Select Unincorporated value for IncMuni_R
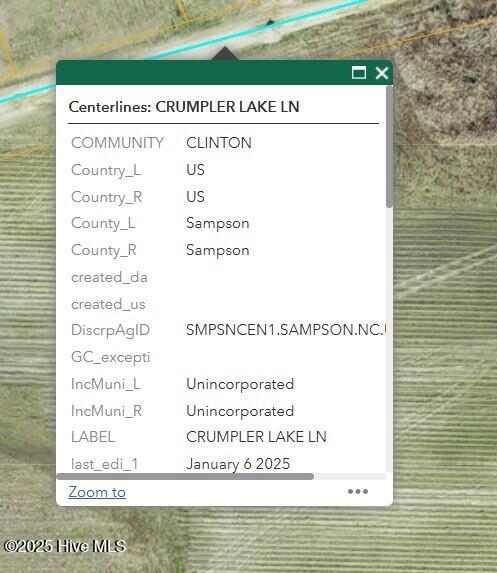The height and width of the screenshot is (573, 497). point(240,411)
